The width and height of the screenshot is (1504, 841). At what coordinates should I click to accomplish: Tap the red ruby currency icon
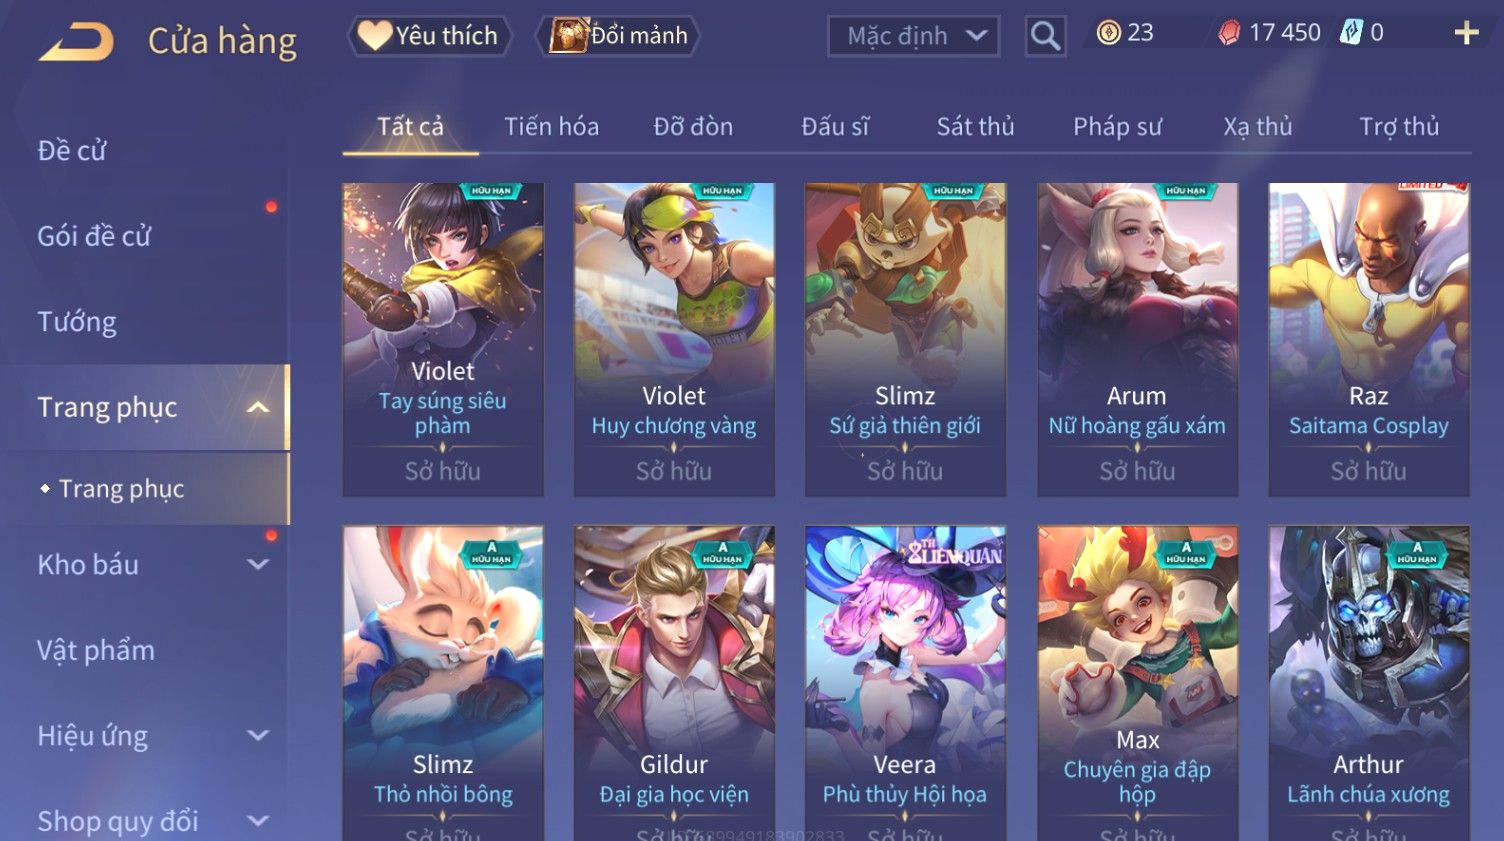1229,33
